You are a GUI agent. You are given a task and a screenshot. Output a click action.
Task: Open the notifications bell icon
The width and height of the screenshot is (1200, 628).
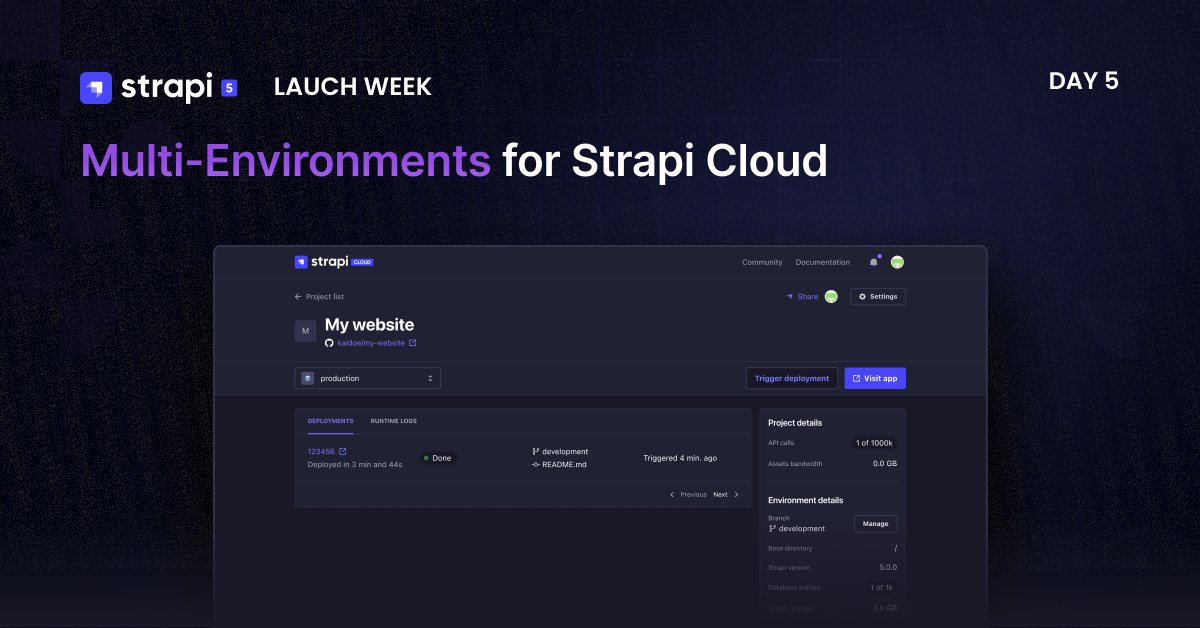pos(874,262)
